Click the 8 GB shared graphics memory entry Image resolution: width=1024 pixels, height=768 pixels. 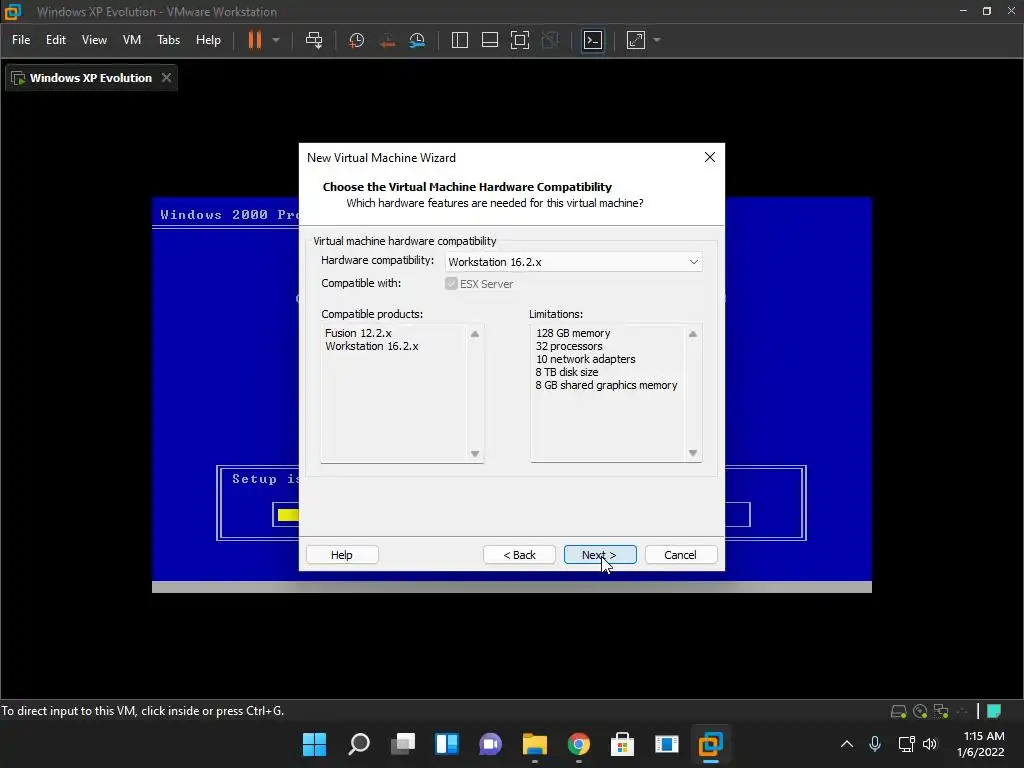point(606,385)
